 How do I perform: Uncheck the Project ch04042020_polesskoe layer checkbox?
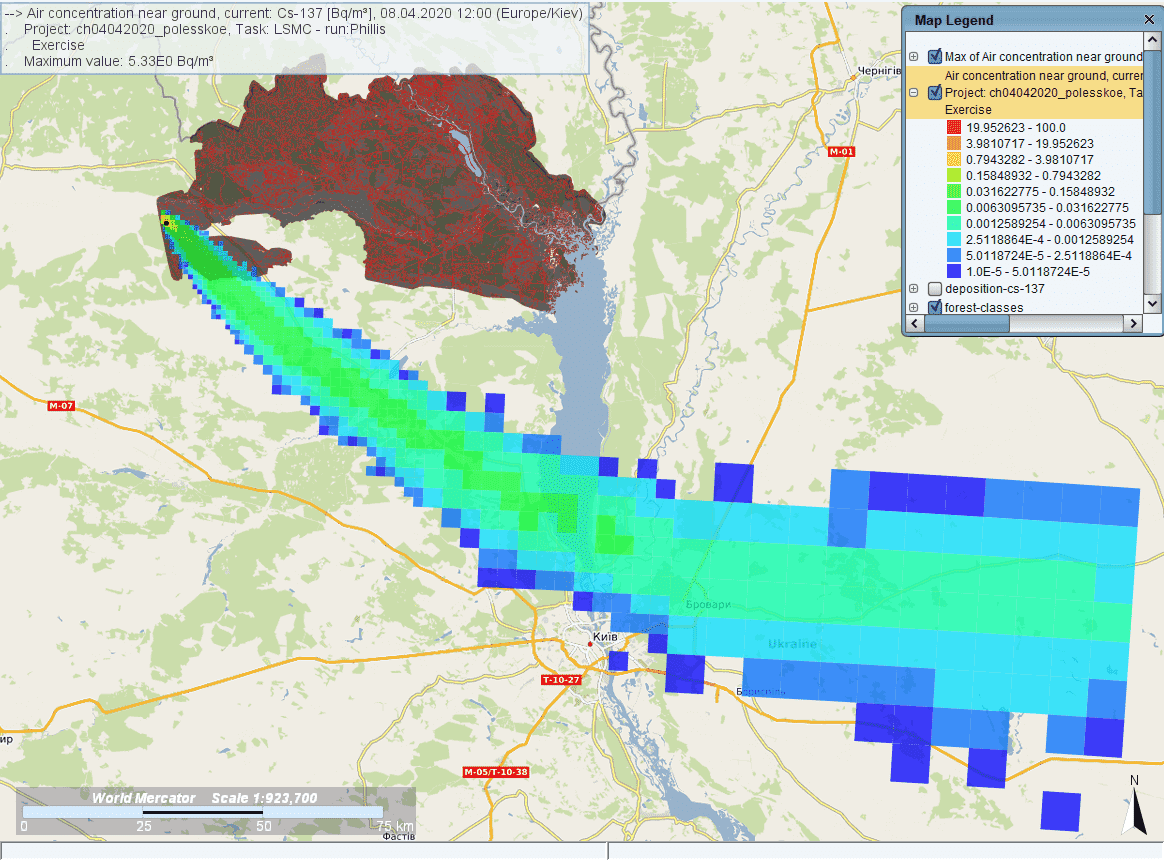935,93
